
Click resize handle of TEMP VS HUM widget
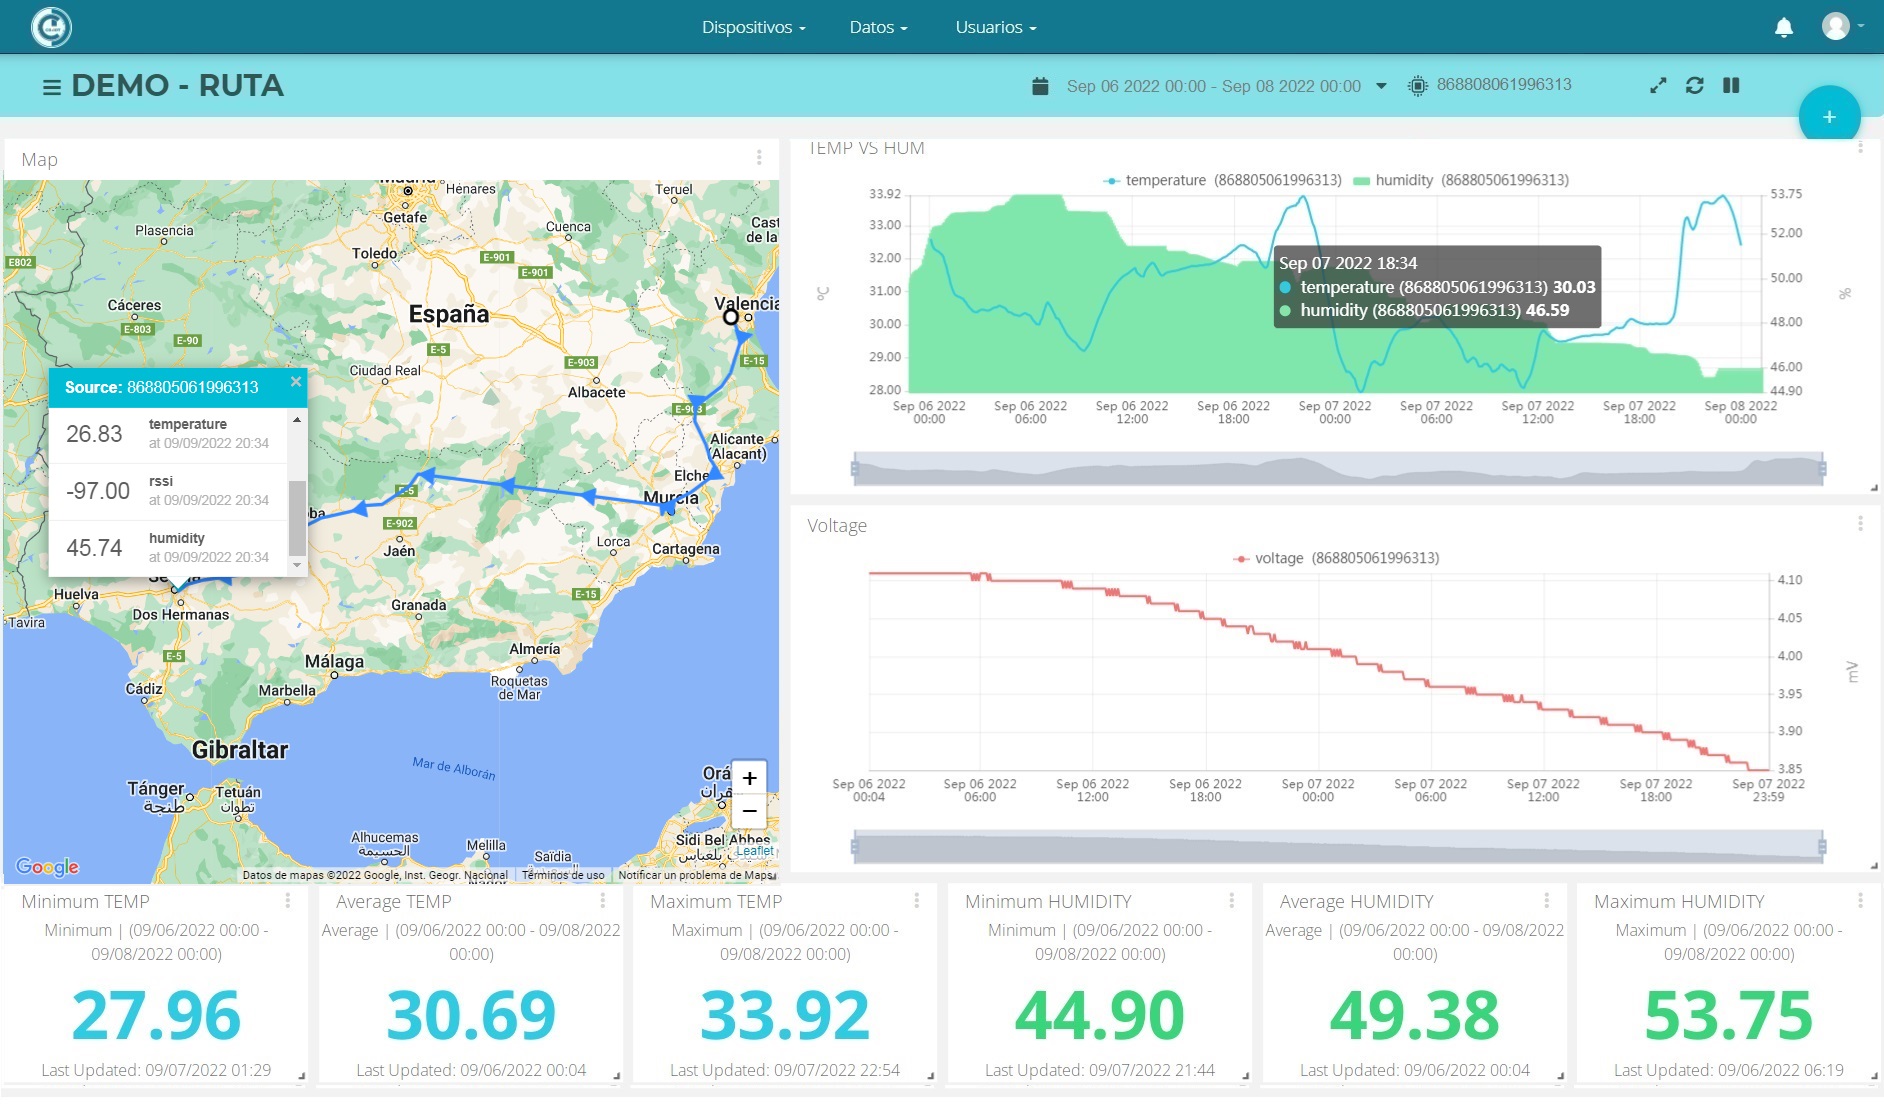[x=1873, y=487]
